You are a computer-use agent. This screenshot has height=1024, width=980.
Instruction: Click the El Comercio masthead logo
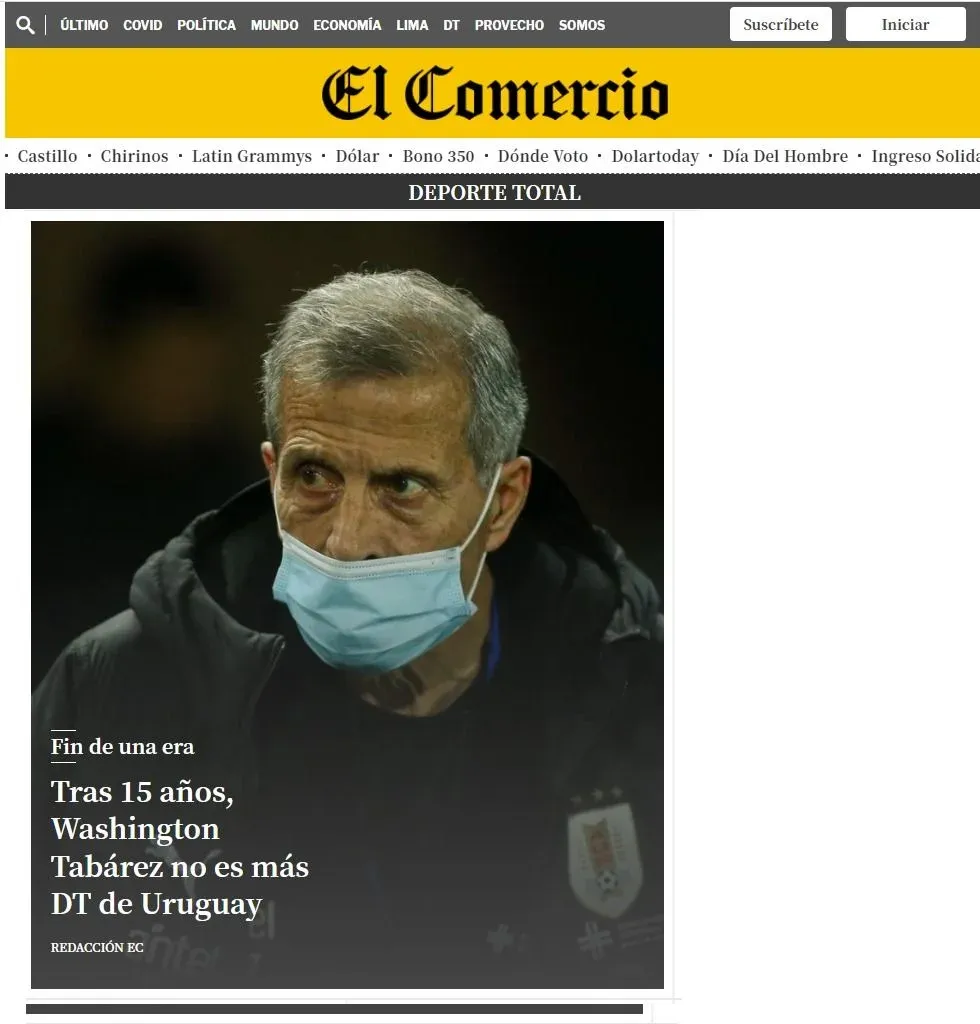coord(495,93)
